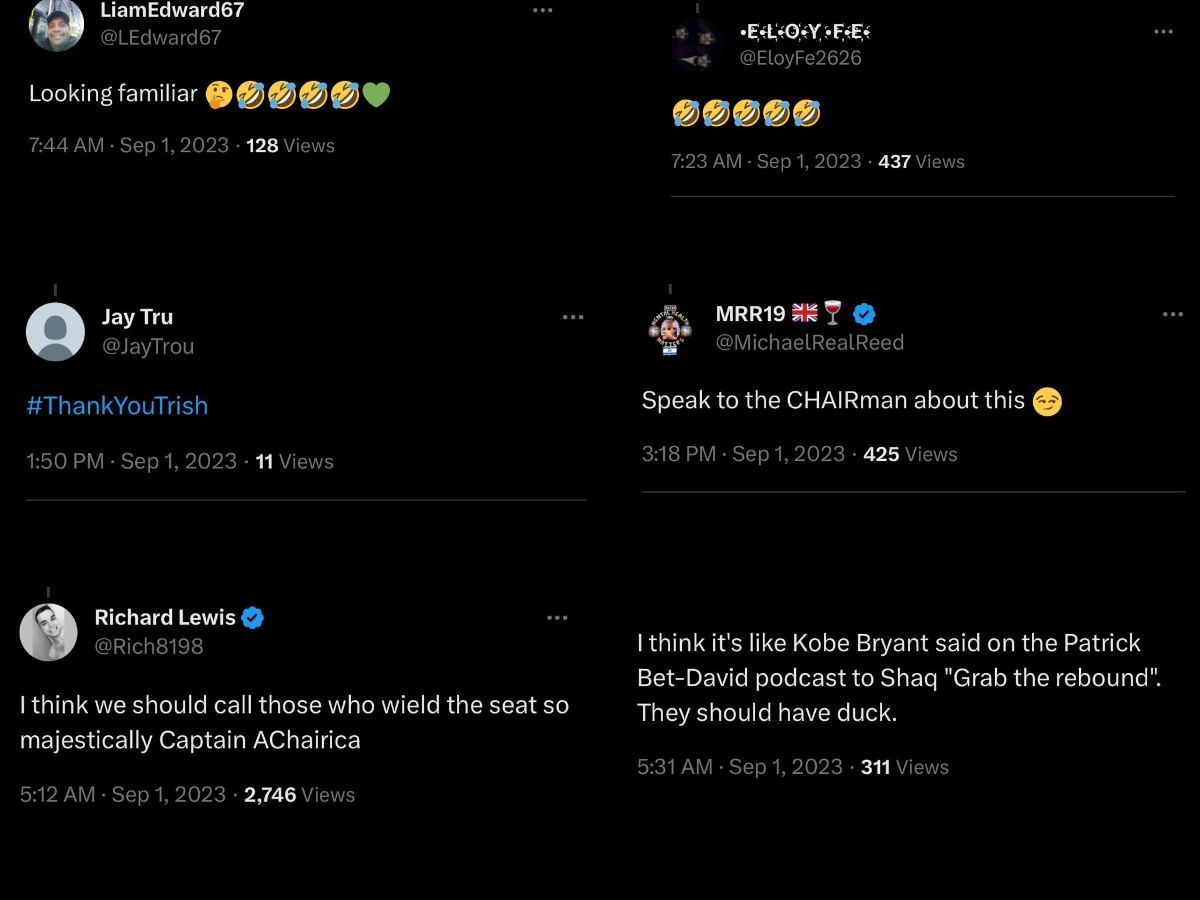
Task: Expand the more menu on Richard Lewis's tweet
Action: point(557,618)
